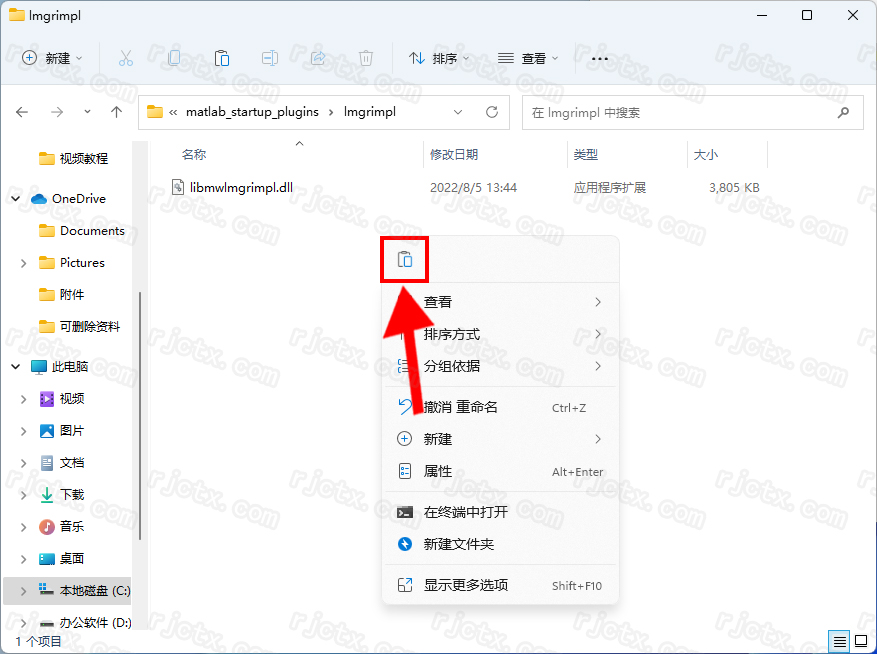Screen dimensions: 877x654
Task: Click the rename icon in toolbar
Action: point(269,58)
